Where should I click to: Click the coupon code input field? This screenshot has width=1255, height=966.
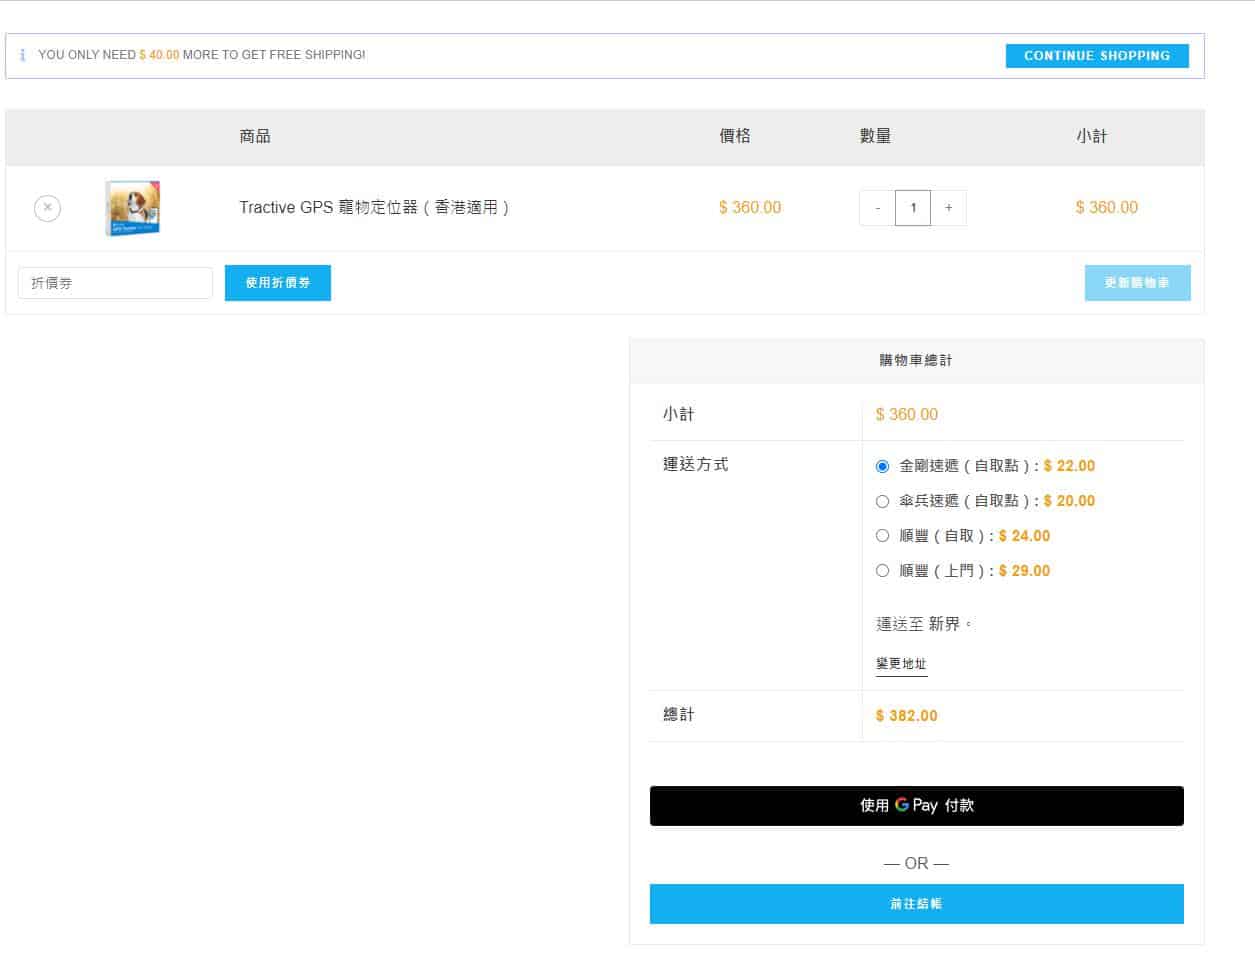pos(115,283)
